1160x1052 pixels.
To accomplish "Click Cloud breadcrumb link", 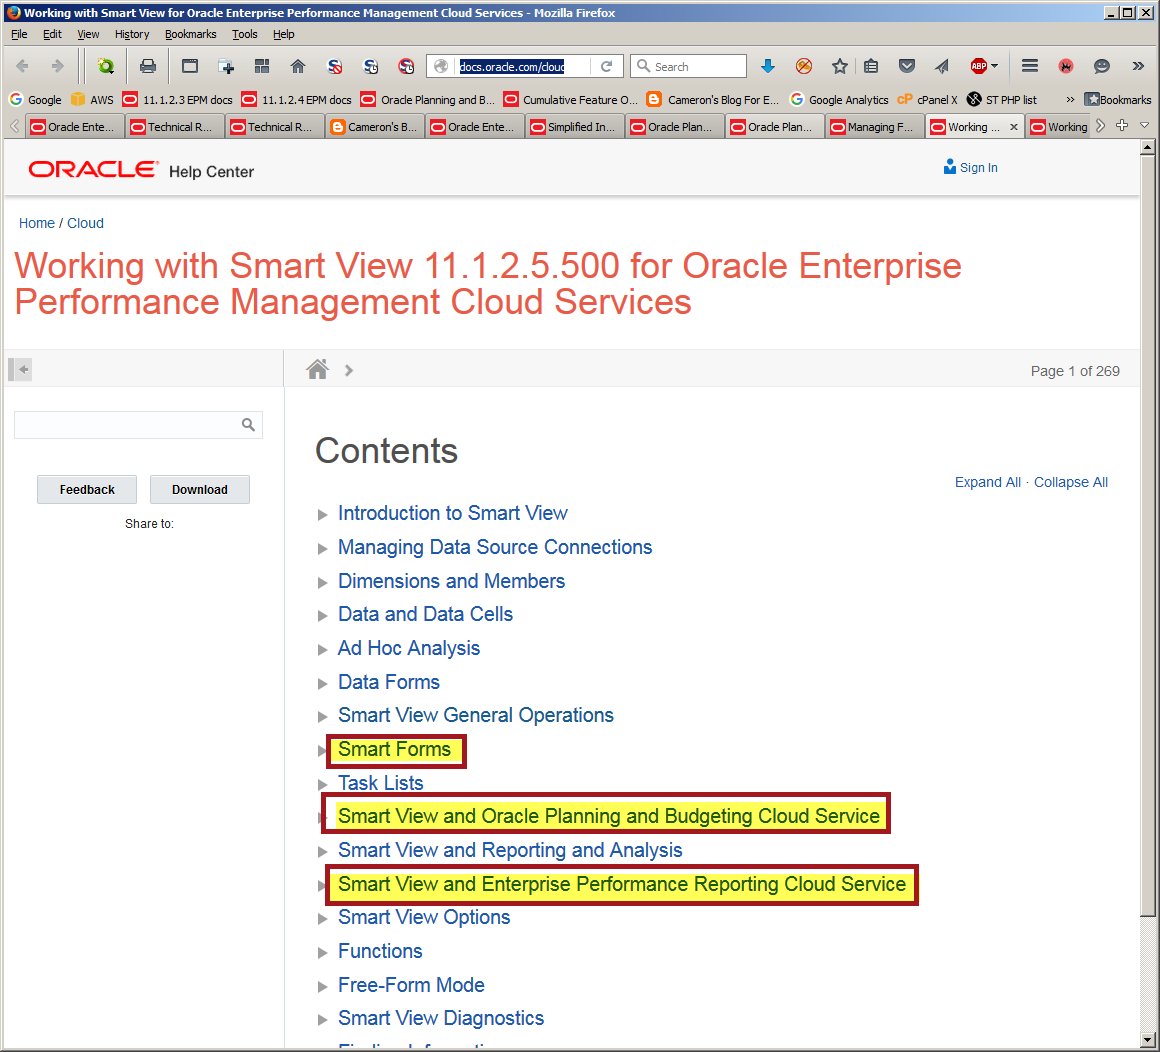I will click(x=85, y=223).
